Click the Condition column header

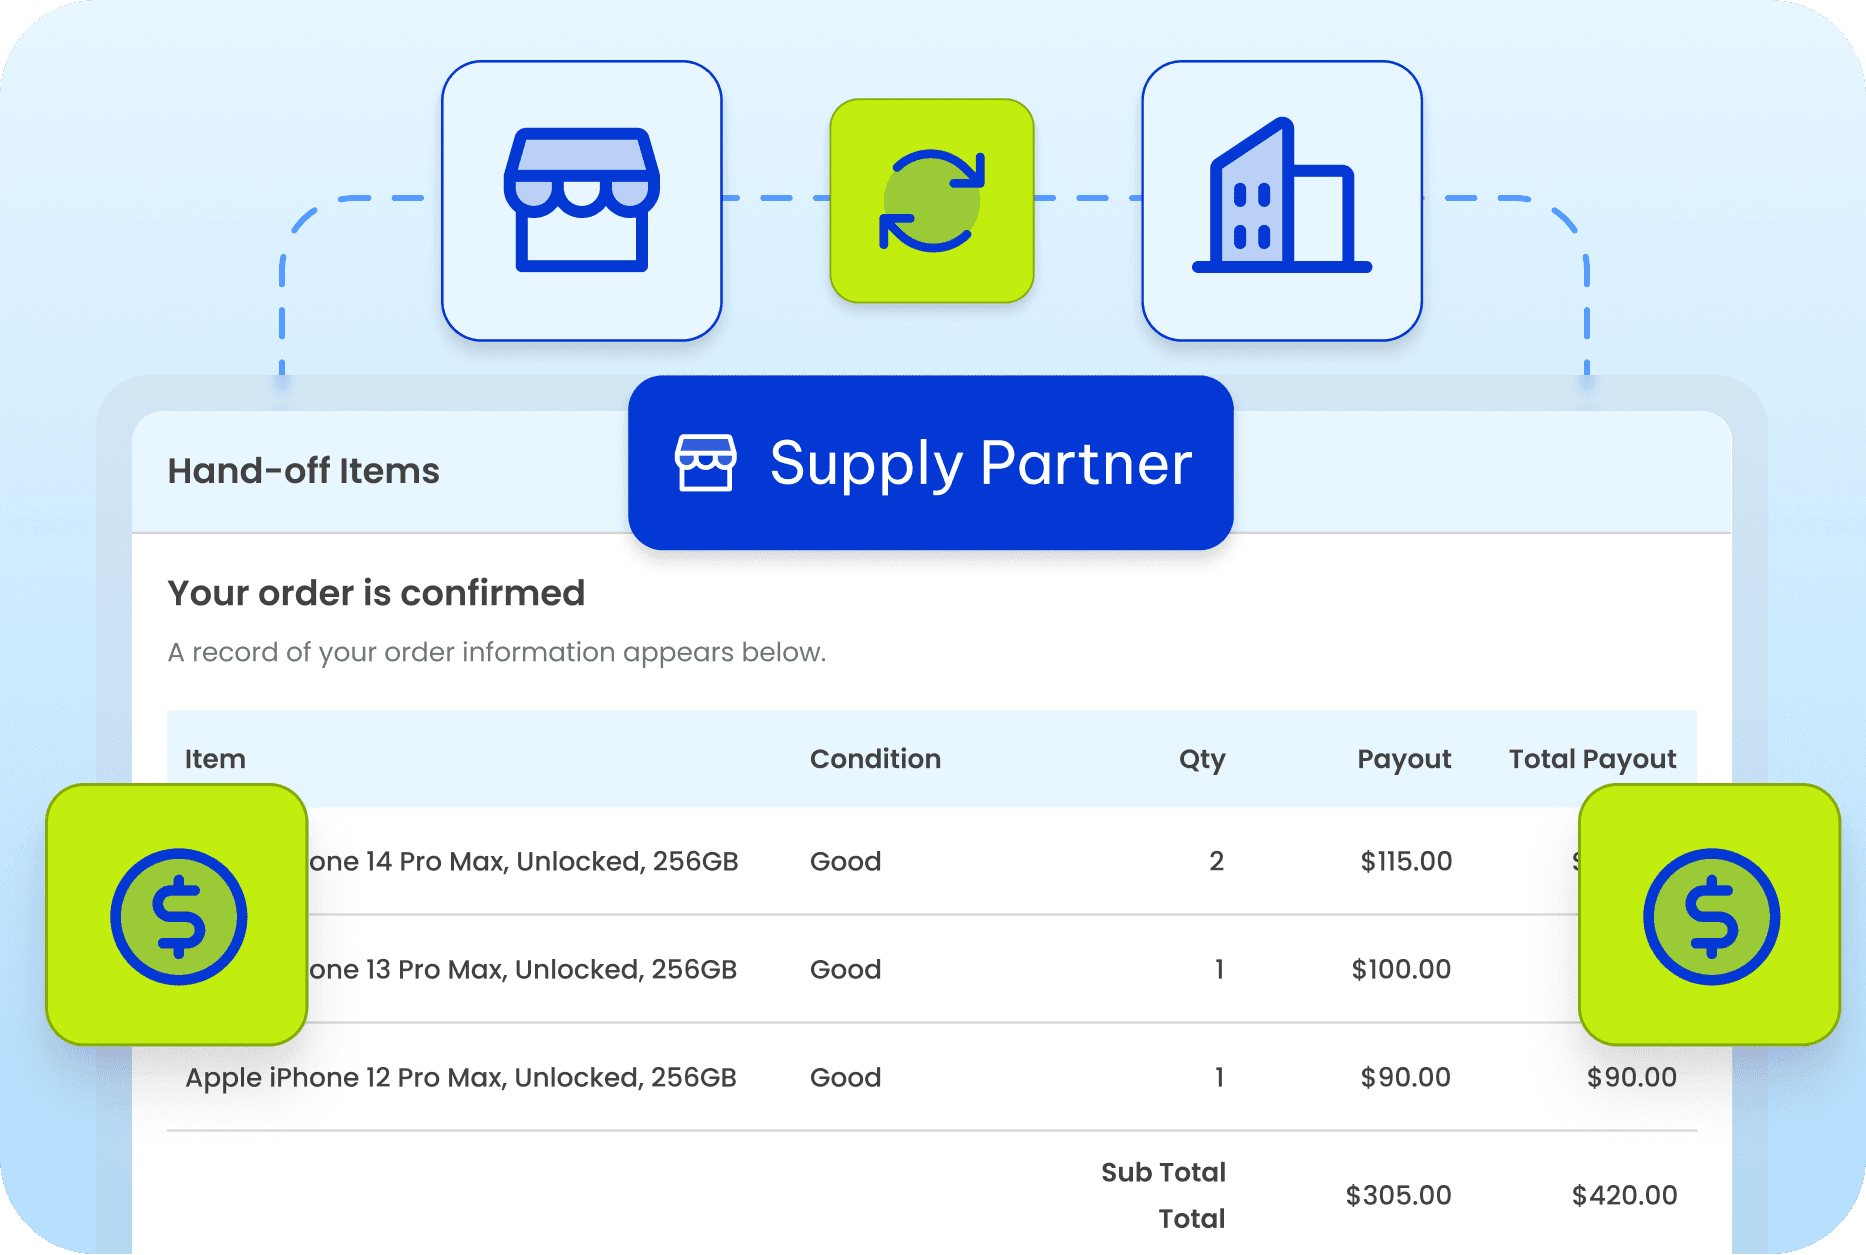click(875, 759)
